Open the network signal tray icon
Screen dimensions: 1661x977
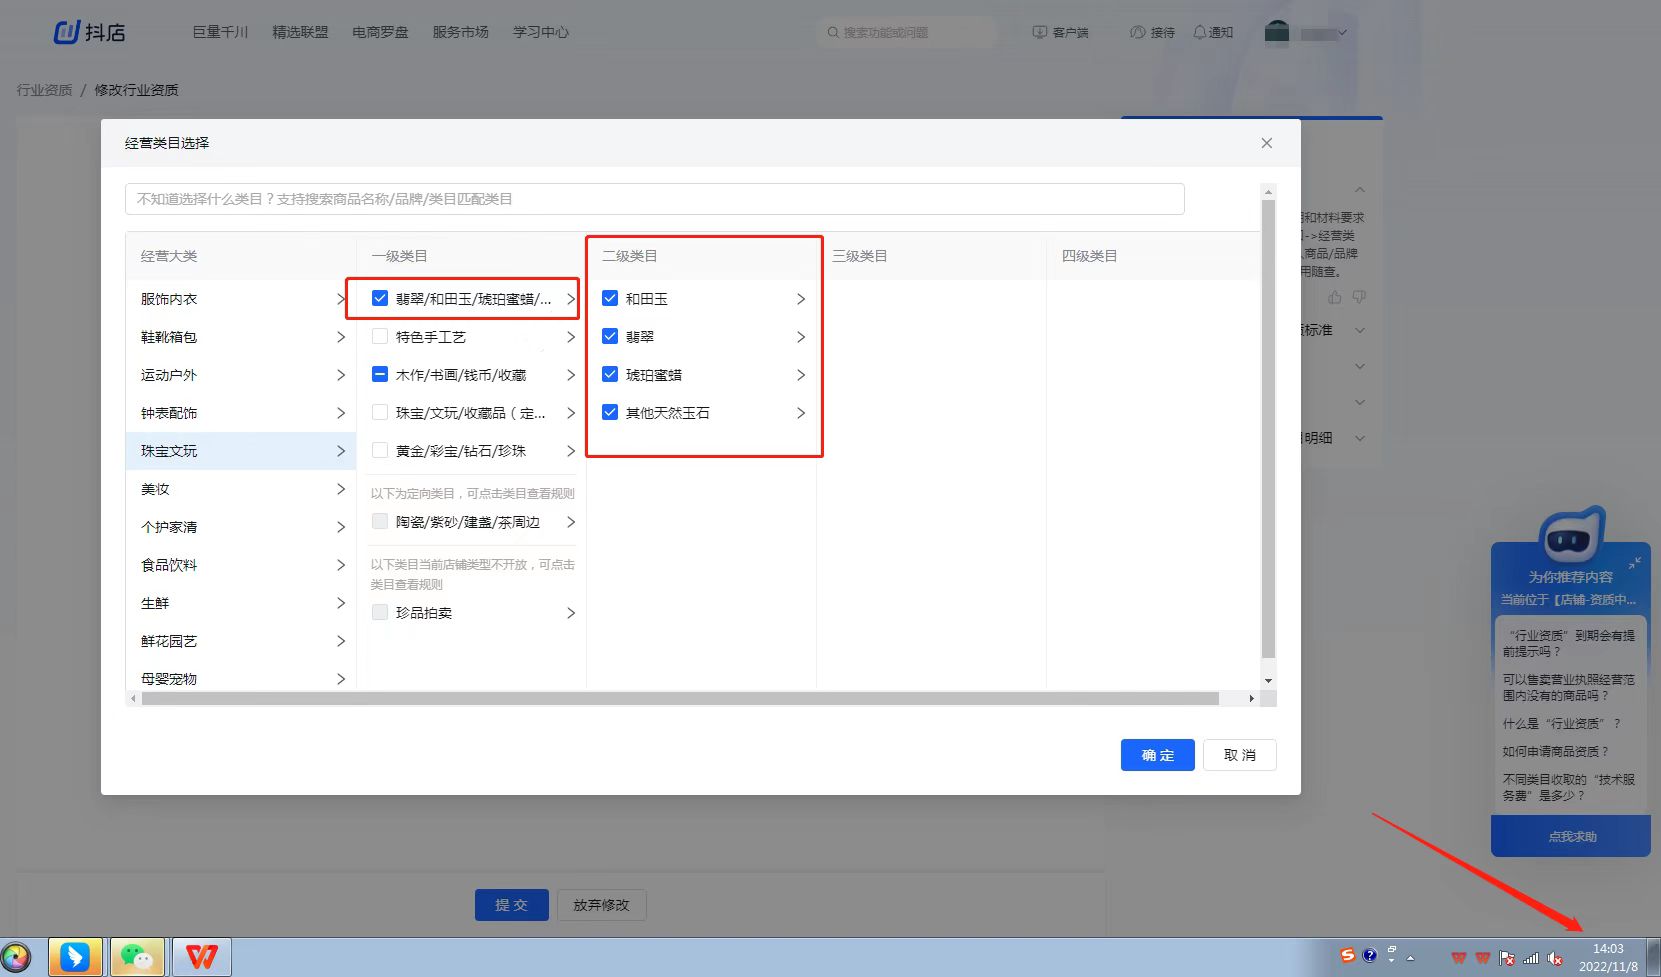tap(1531, 958)
